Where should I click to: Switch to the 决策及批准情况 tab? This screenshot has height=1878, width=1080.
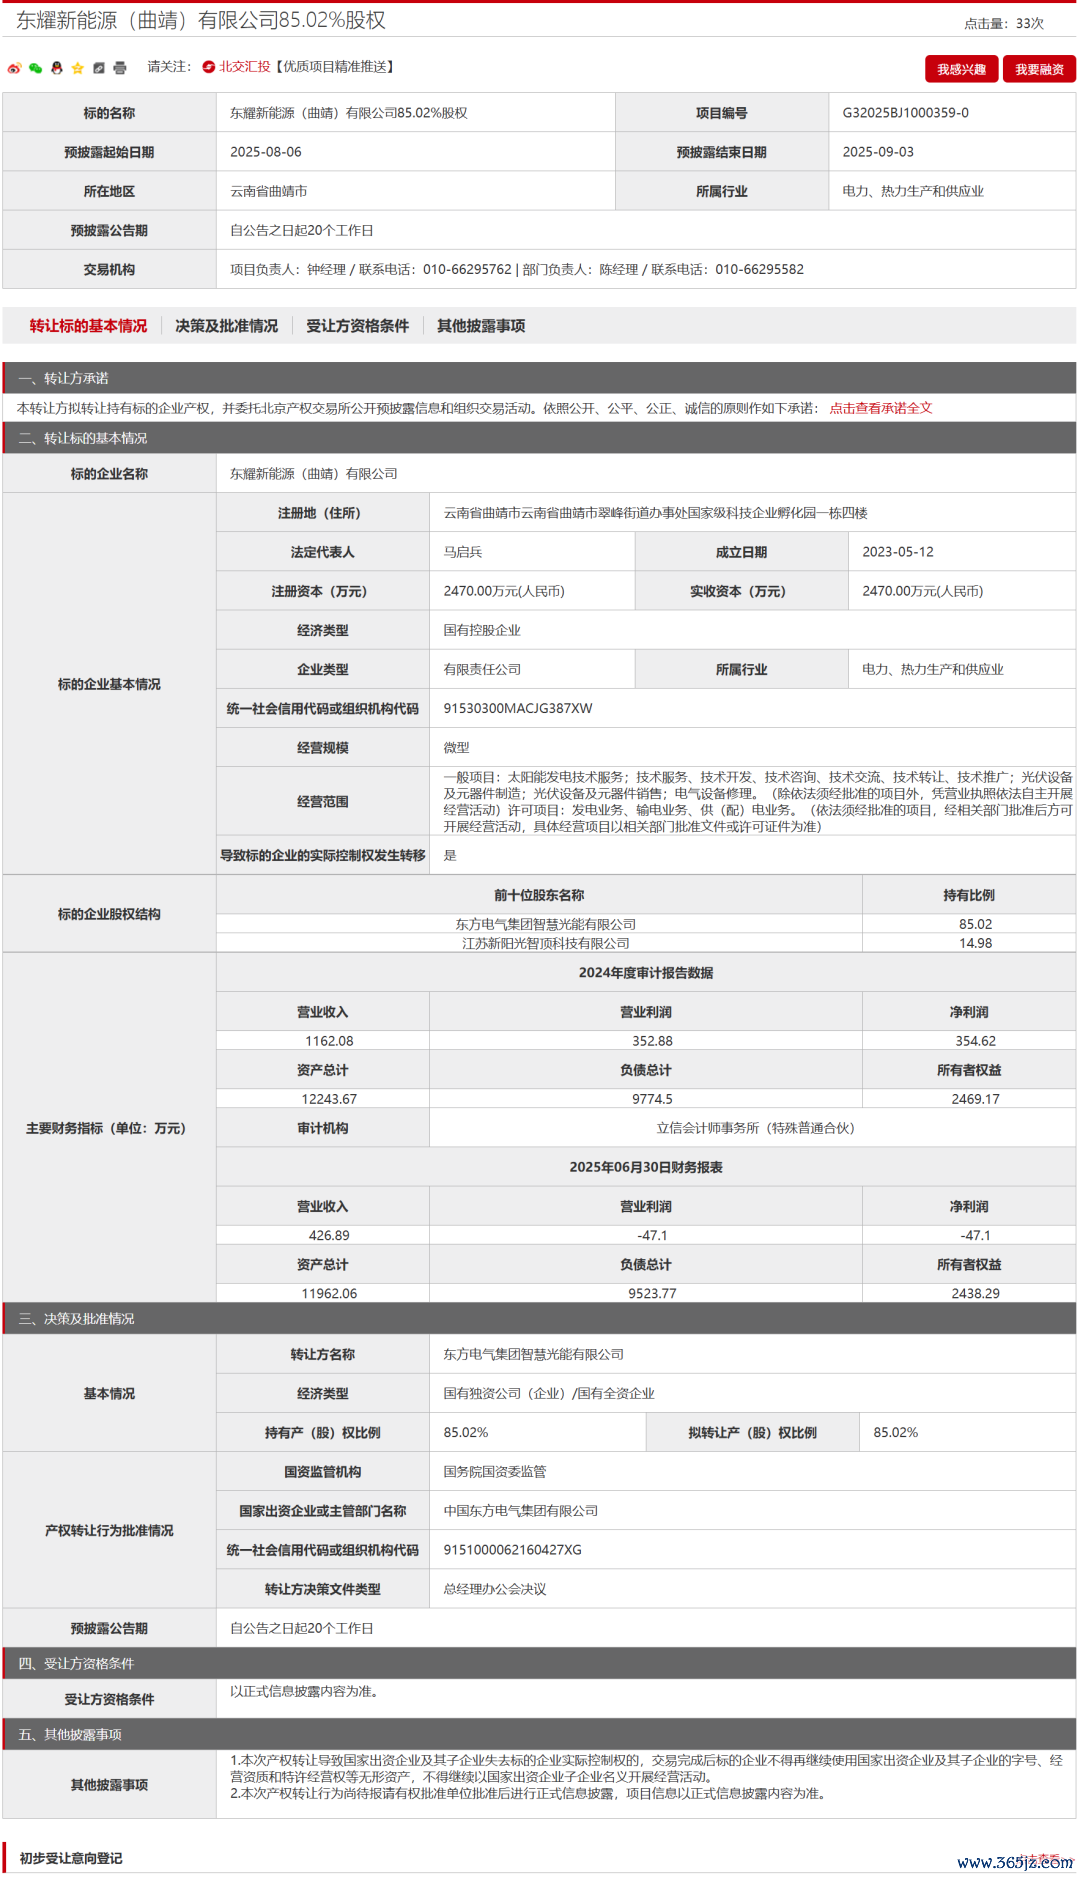[x=226, y=326]
